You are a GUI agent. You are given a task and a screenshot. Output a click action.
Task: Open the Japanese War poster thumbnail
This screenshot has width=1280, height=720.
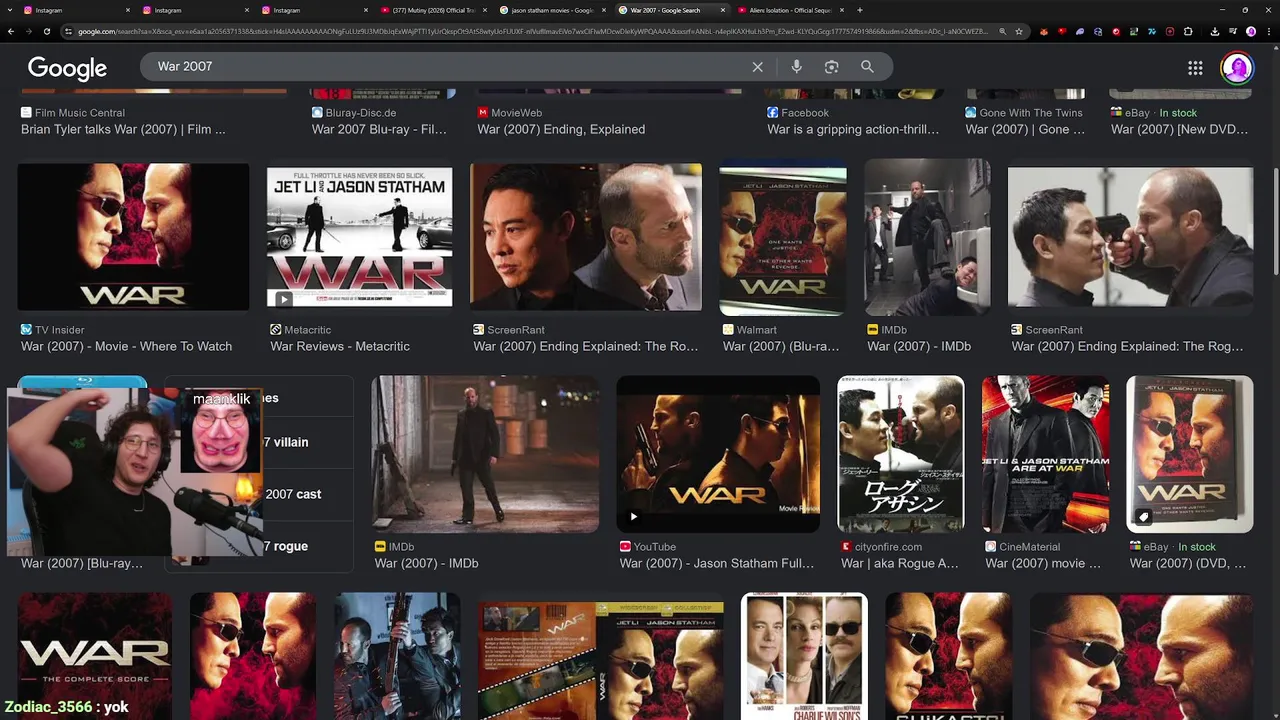(901, 454)
